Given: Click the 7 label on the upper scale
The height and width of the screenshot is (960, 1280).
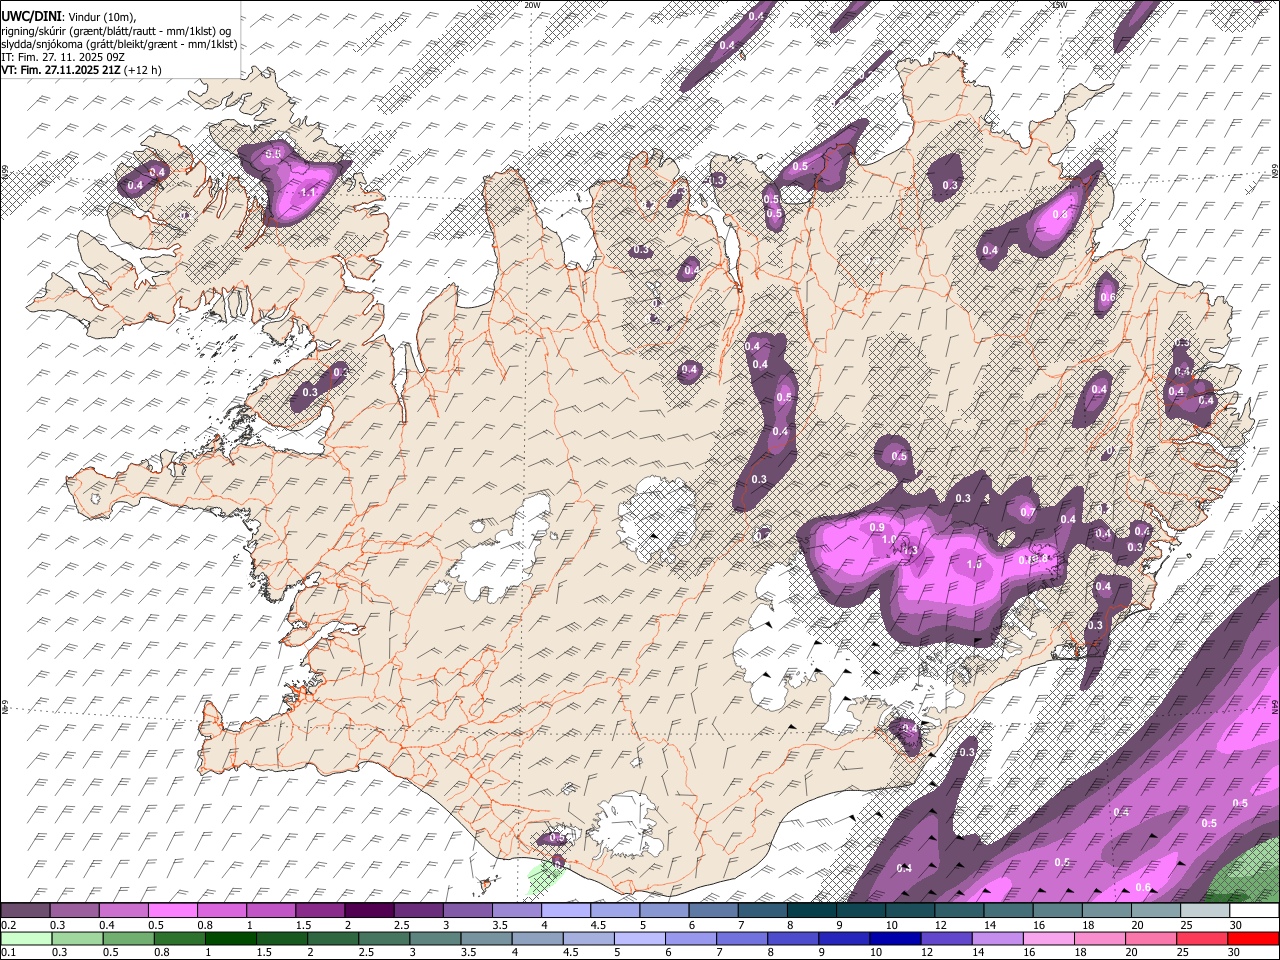Looking at the screenshot, I should coord(739,925).
